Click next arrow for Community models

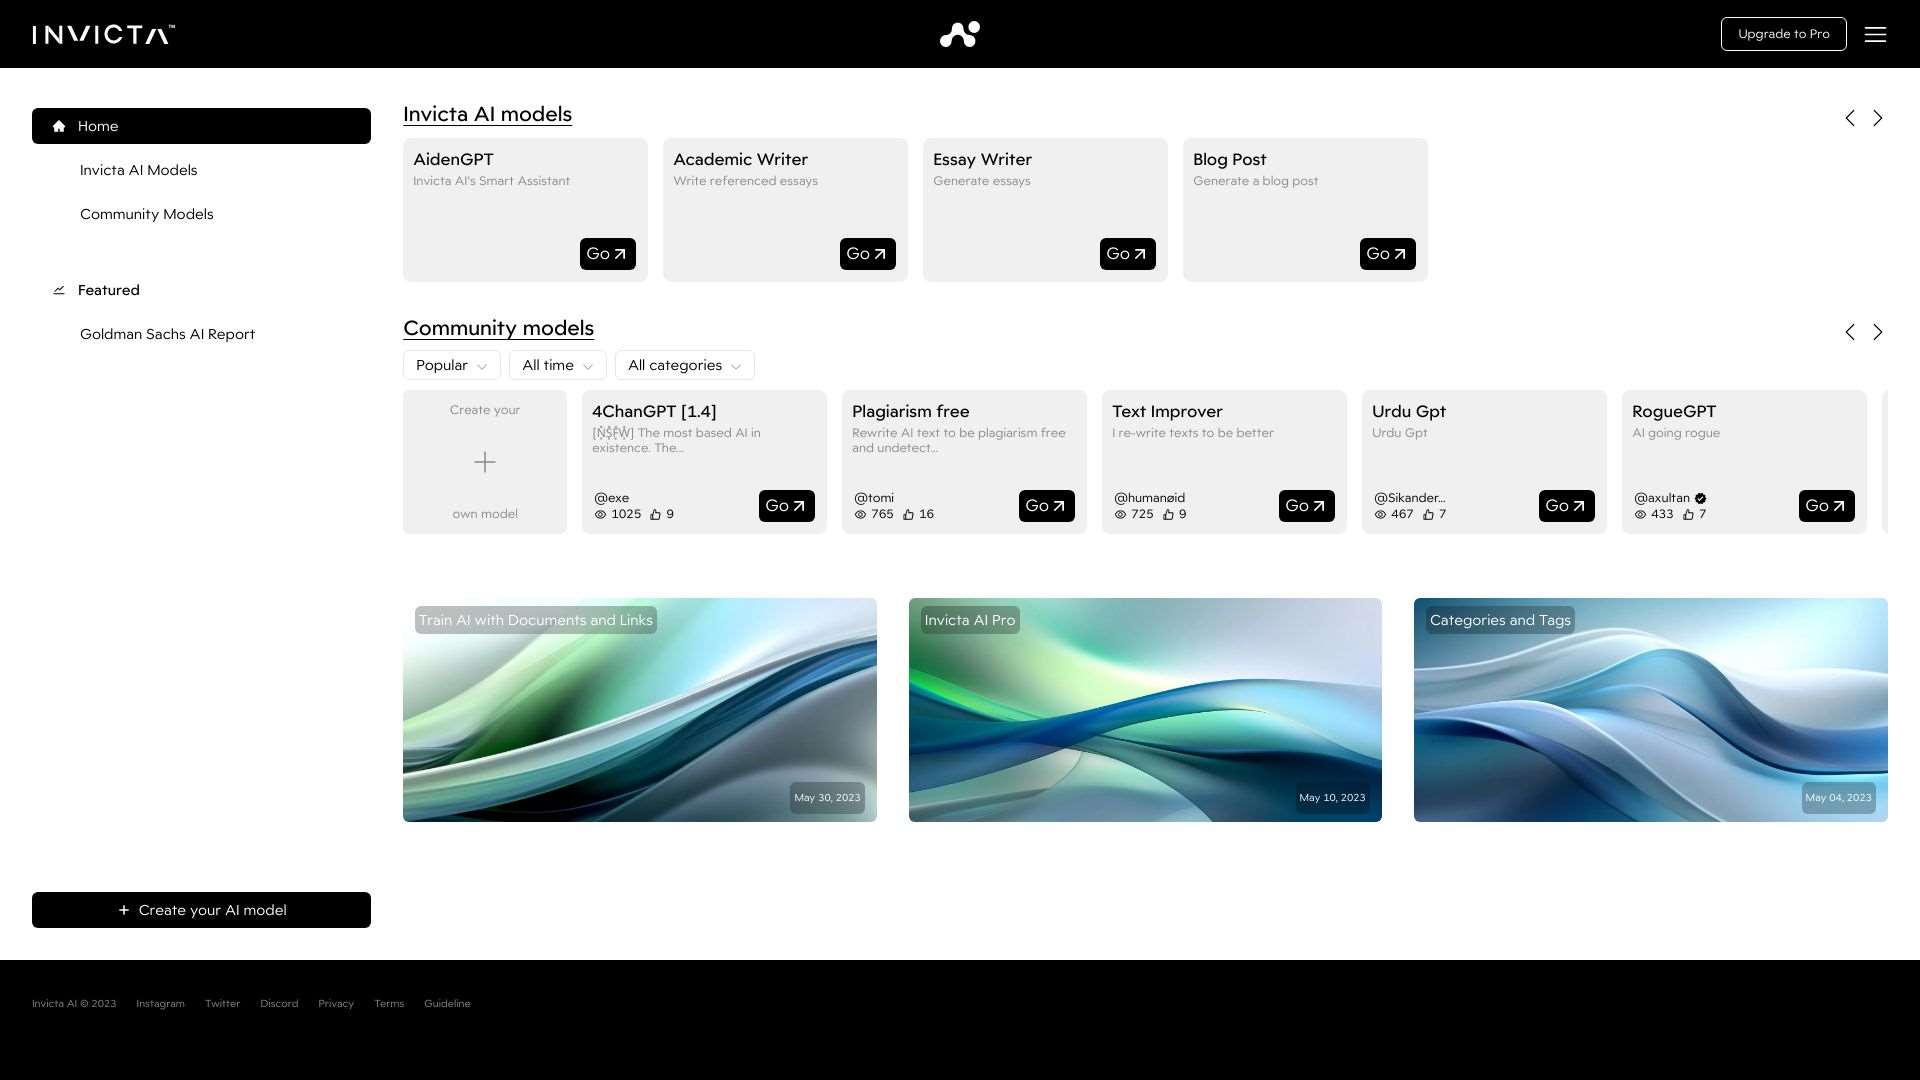[x=1878, y=332]
